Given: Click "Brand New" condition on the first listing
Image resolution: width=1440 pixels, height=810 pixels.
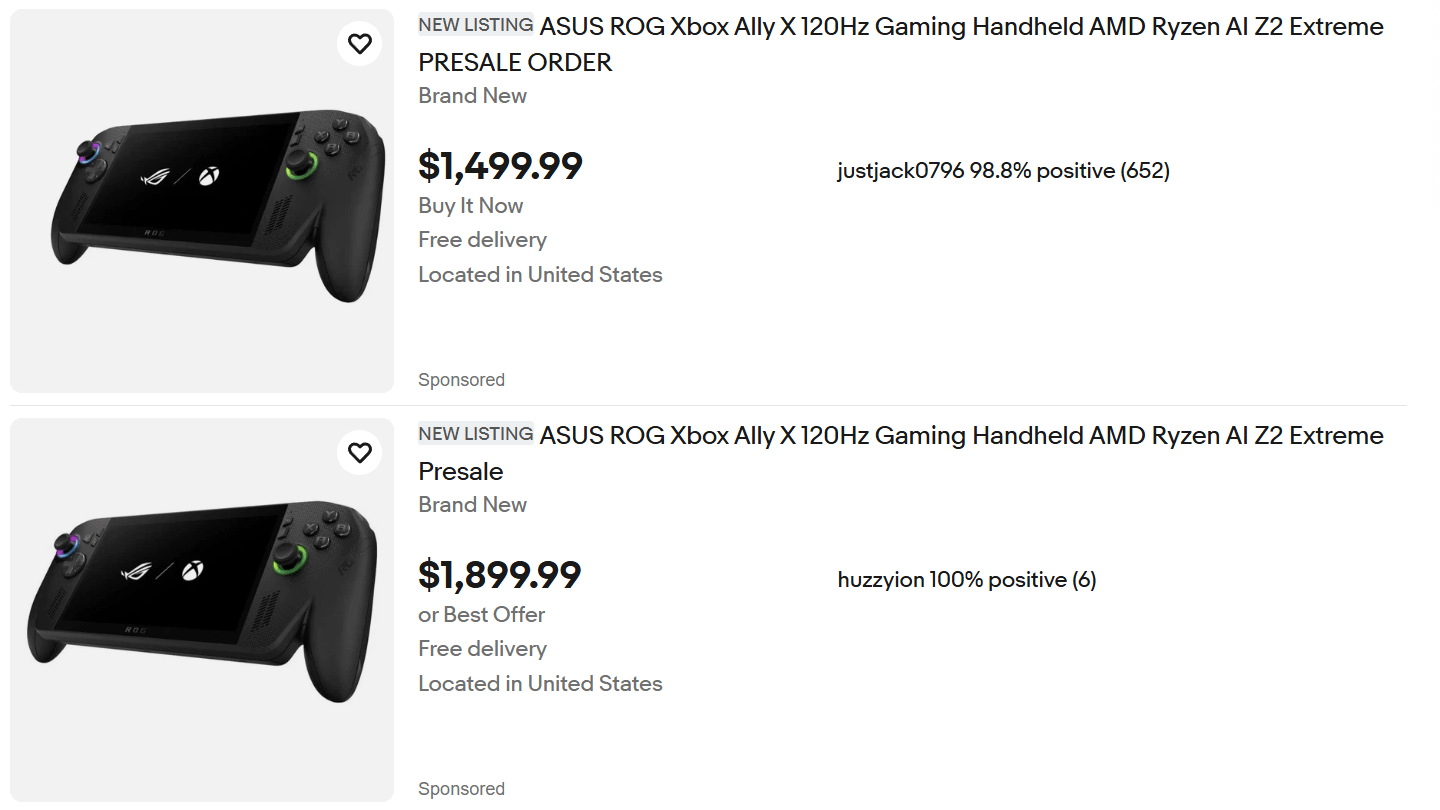Looking at the screenshot, I should pyautogui.click(x=472, y=96).
